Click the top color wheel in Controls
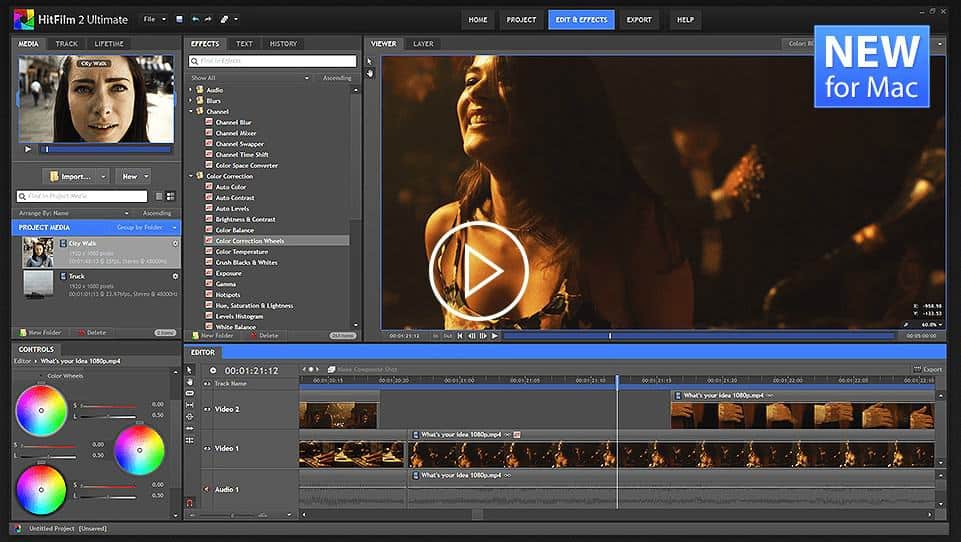Image resolution: width=961 pixels, height=542 pixels. click(x=41, y=410)
